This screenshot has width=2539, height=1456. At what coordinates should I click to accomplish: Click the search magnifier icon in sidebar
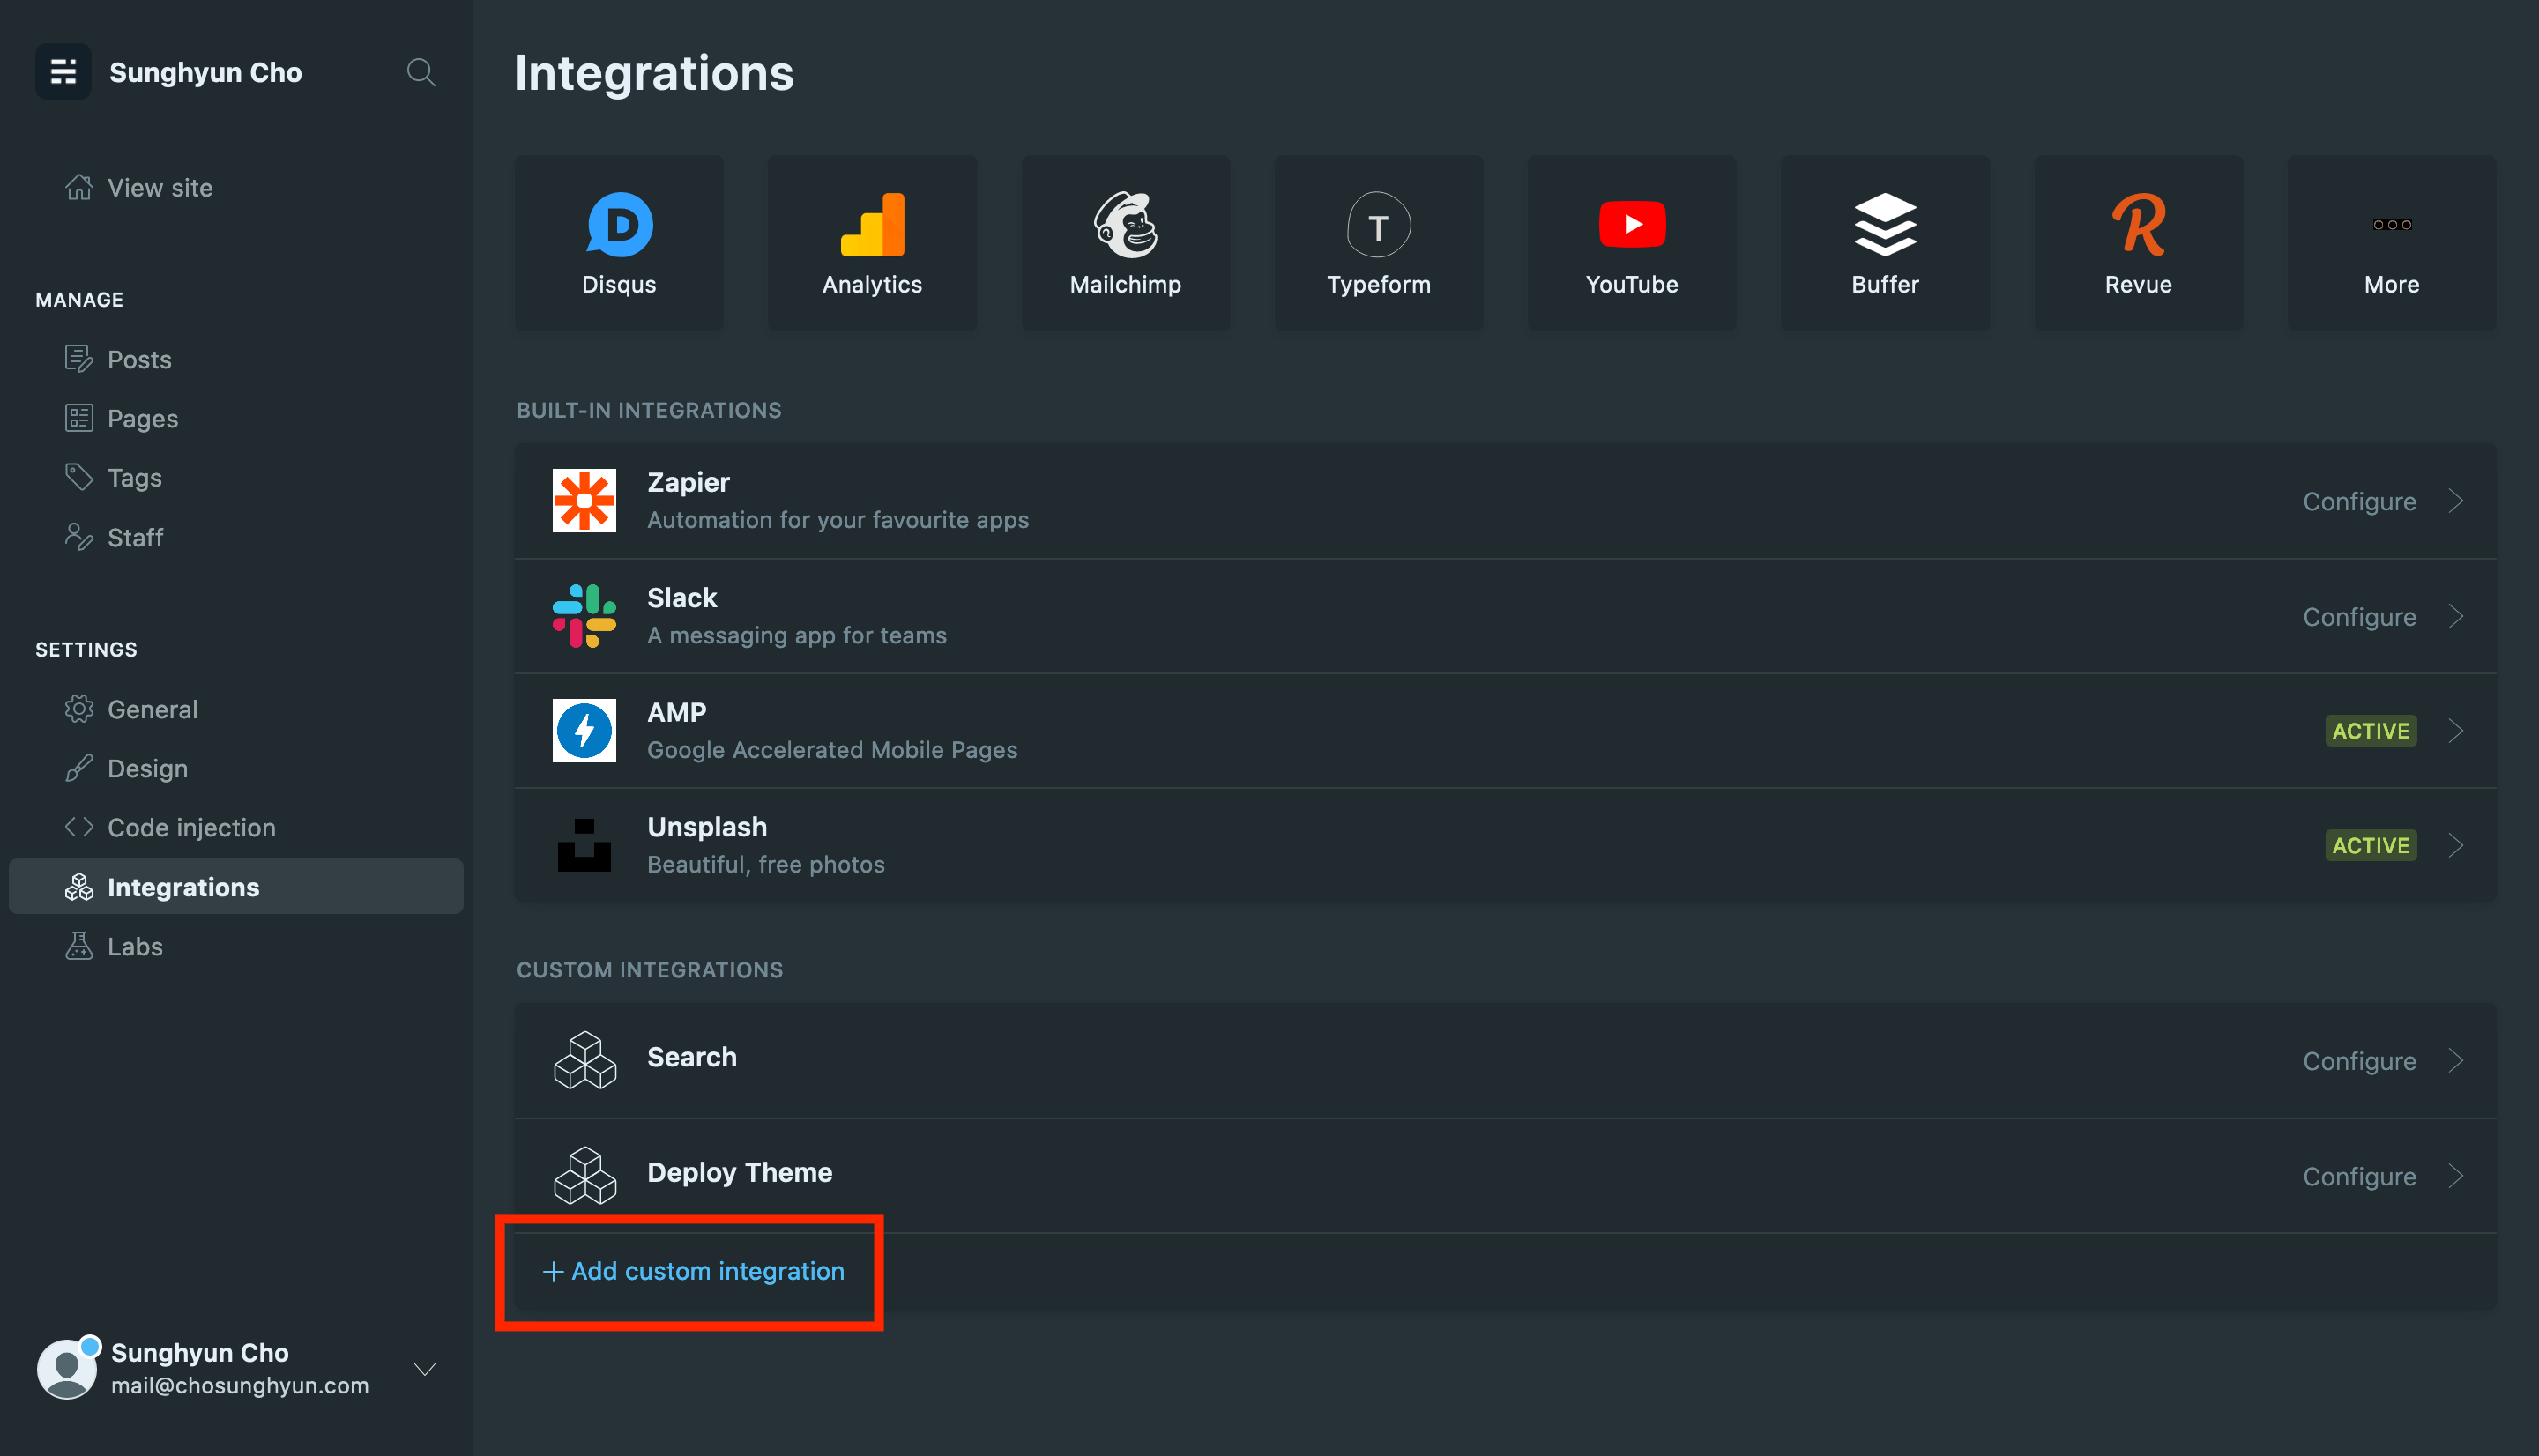420,72
